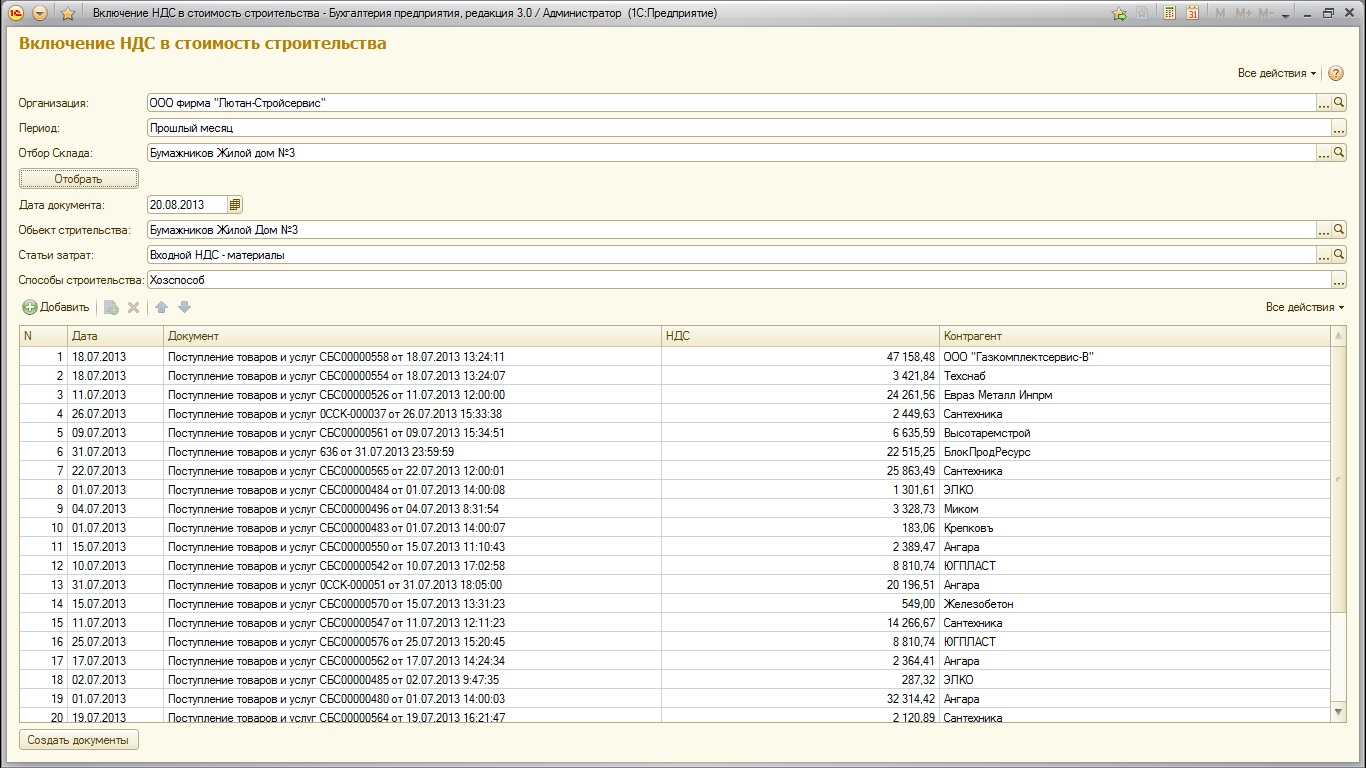
Task: Click the M- memory subtract button
Action: [1265, 14]
